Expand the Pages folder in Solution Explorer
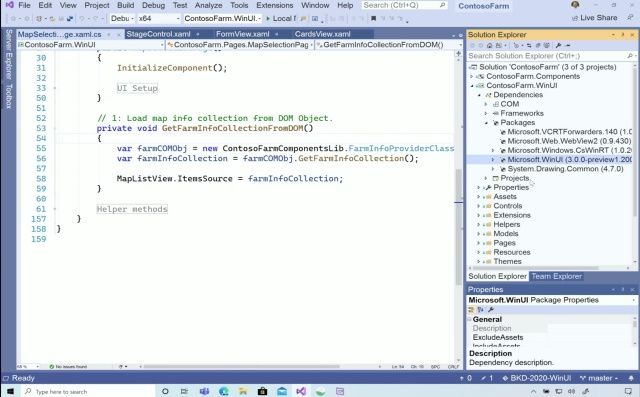 click(x=479, y=243)
